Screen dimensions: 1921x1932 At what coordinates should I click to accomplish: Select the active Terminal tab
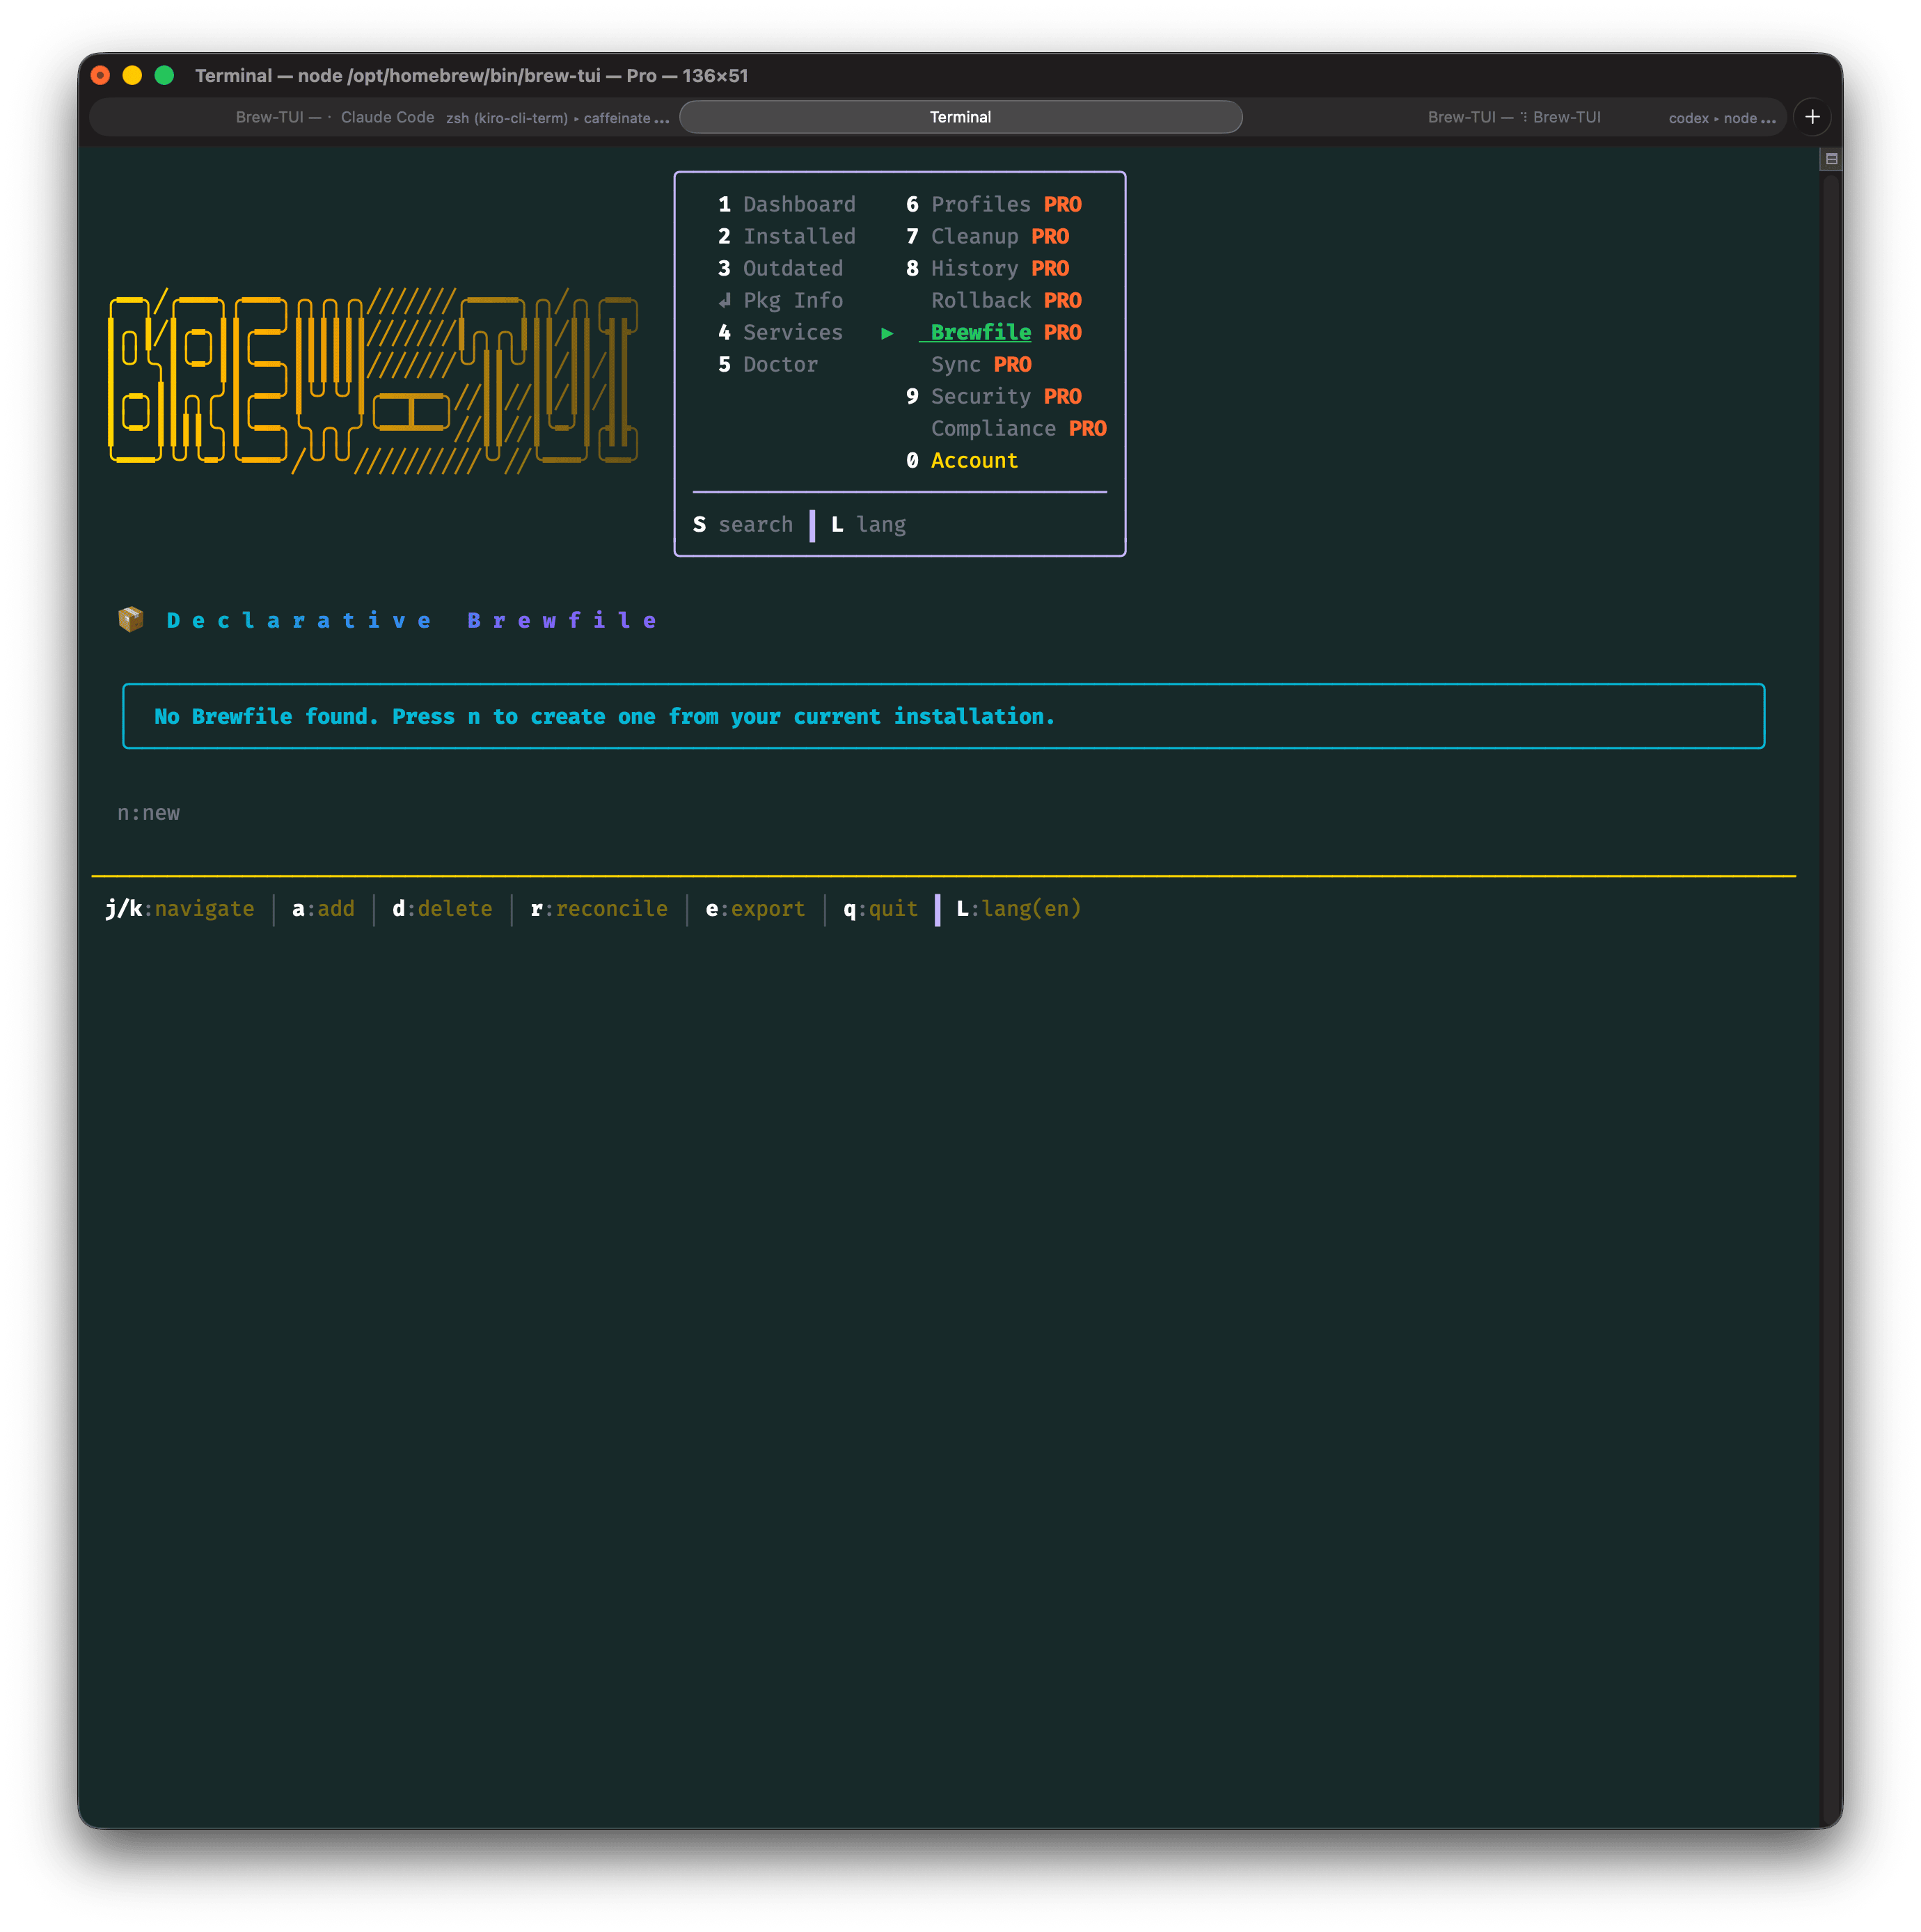[x=960, y=117]
